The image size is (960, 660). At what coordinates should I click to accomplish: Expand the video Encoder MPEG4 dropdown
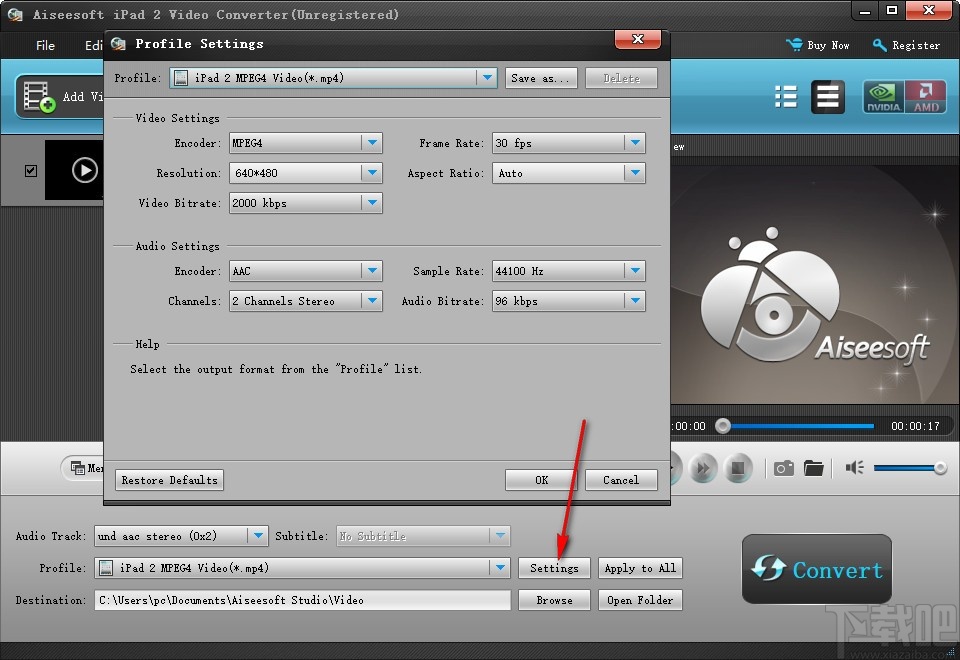coord(372,143)
